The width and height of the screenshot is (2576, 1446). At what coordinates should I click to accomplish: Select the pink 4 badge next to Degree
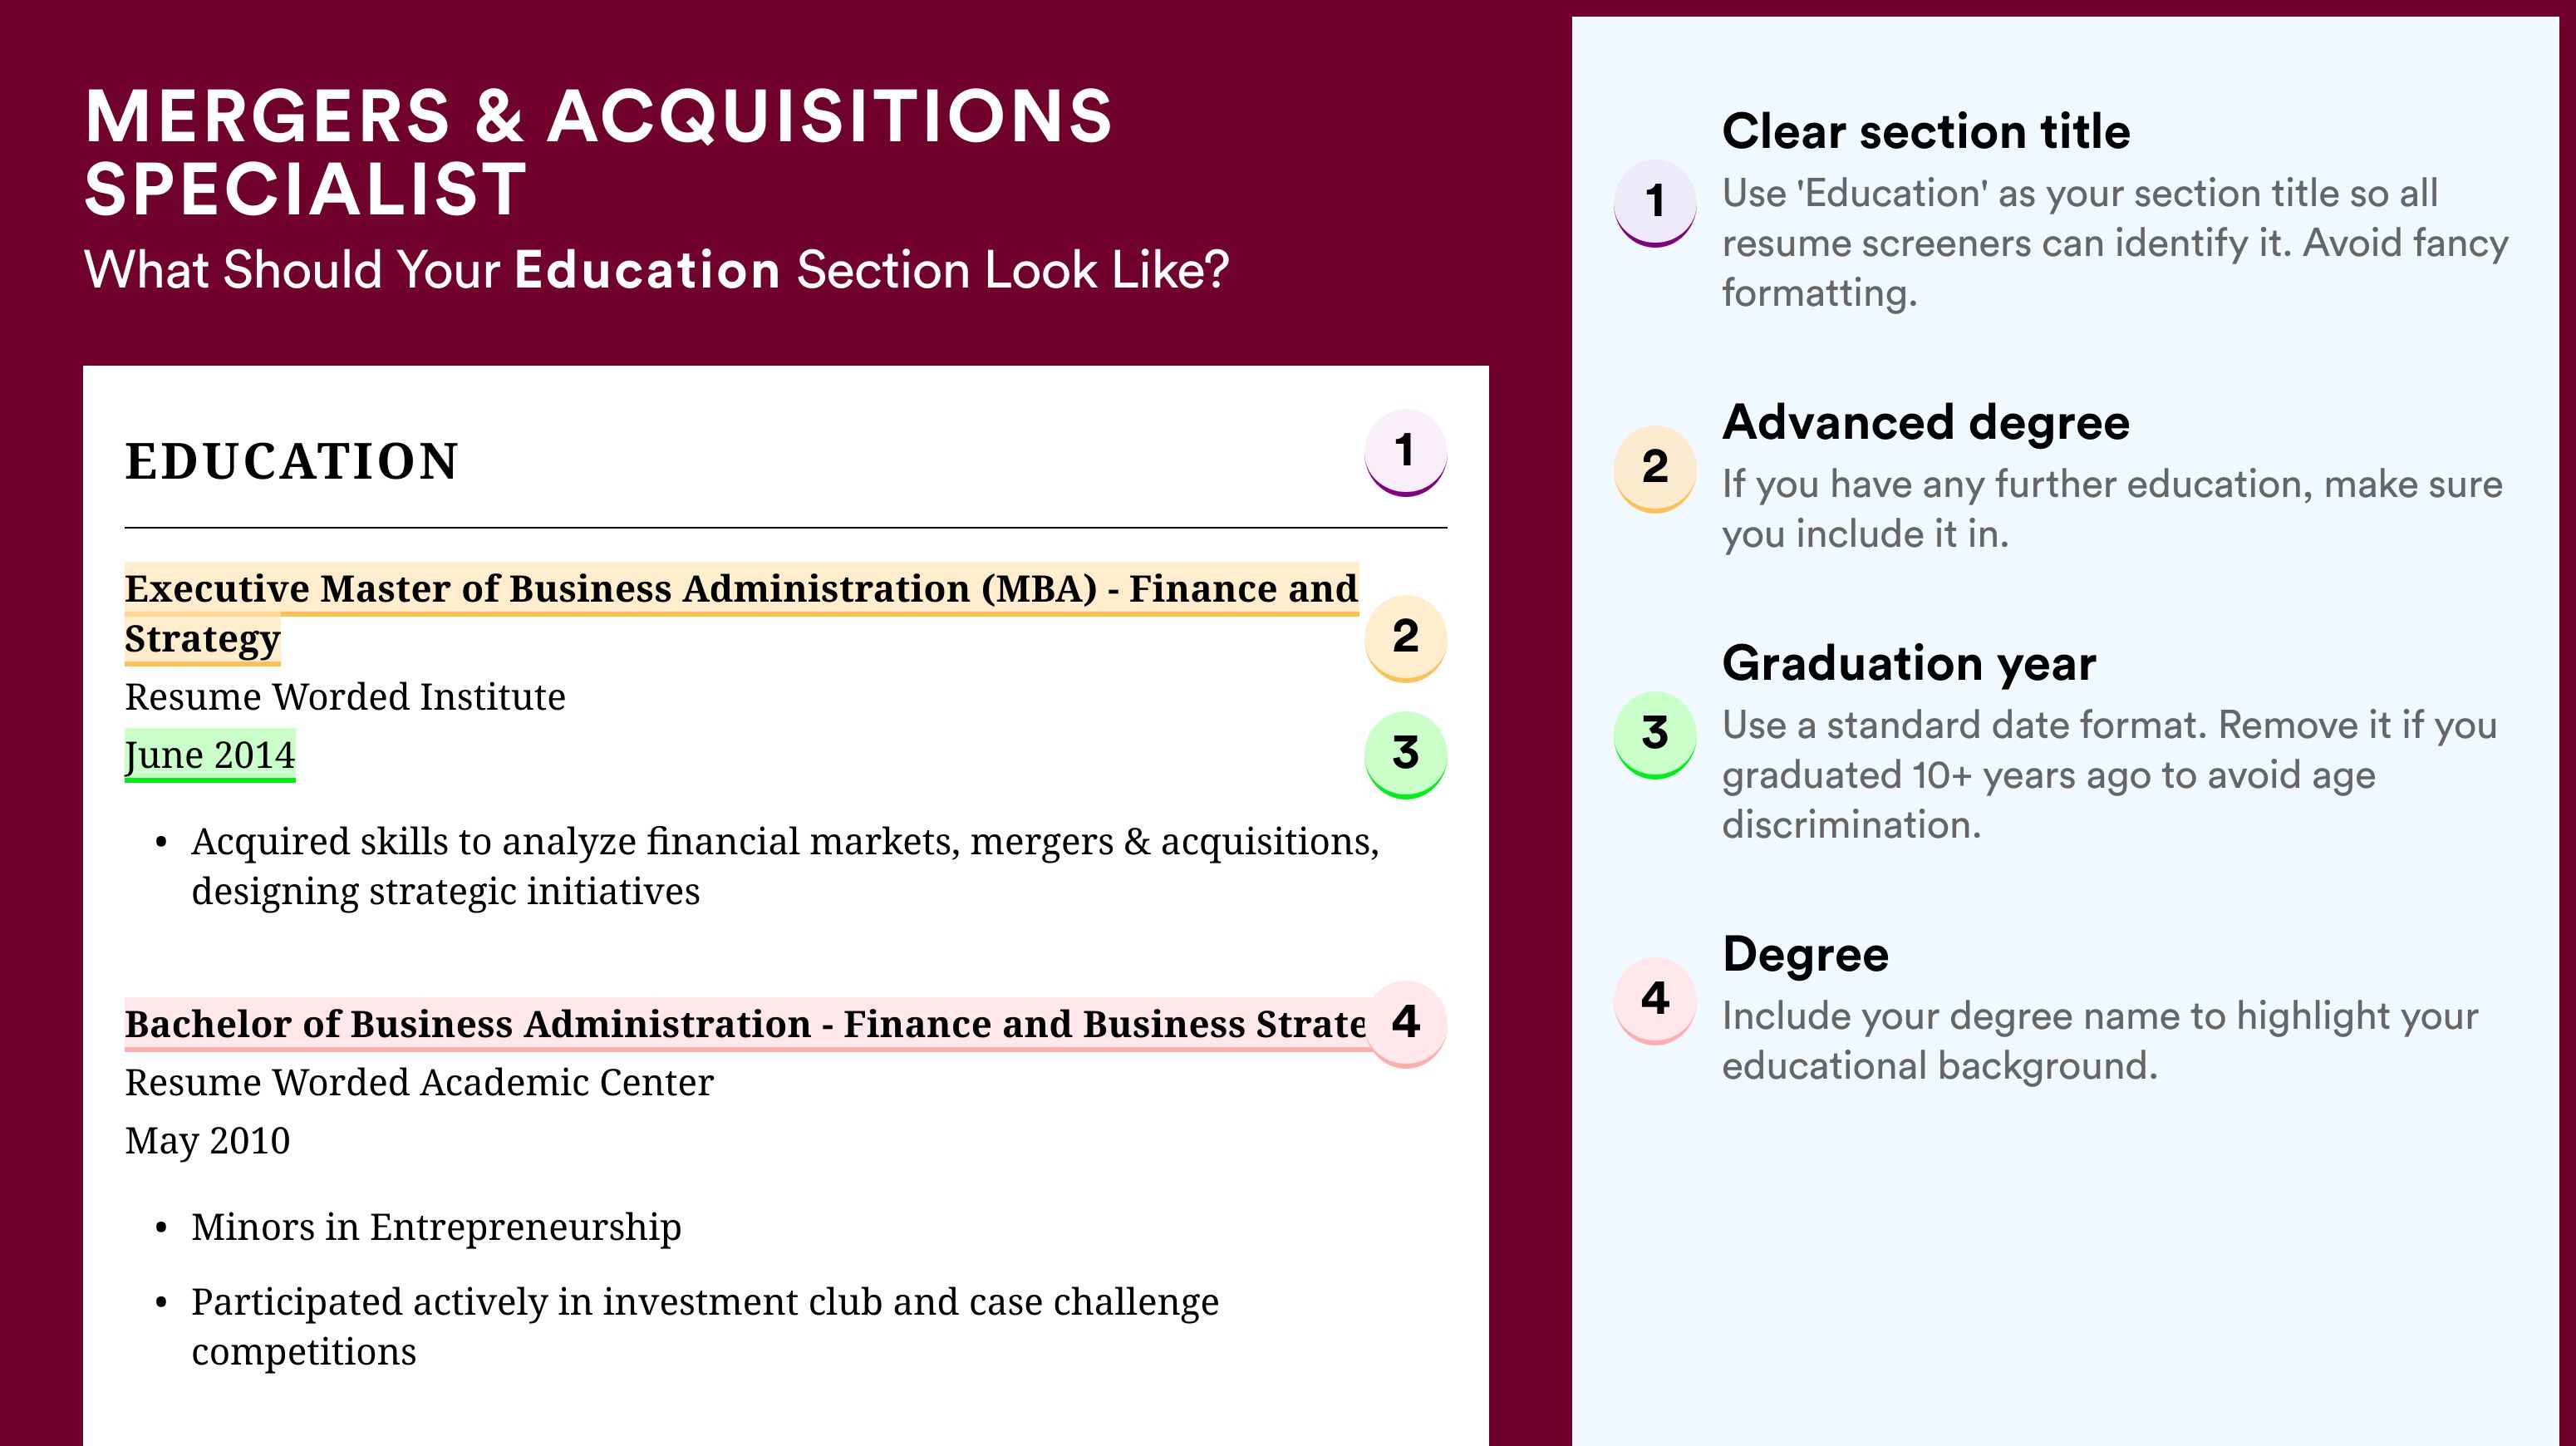coord(1655,1000)
